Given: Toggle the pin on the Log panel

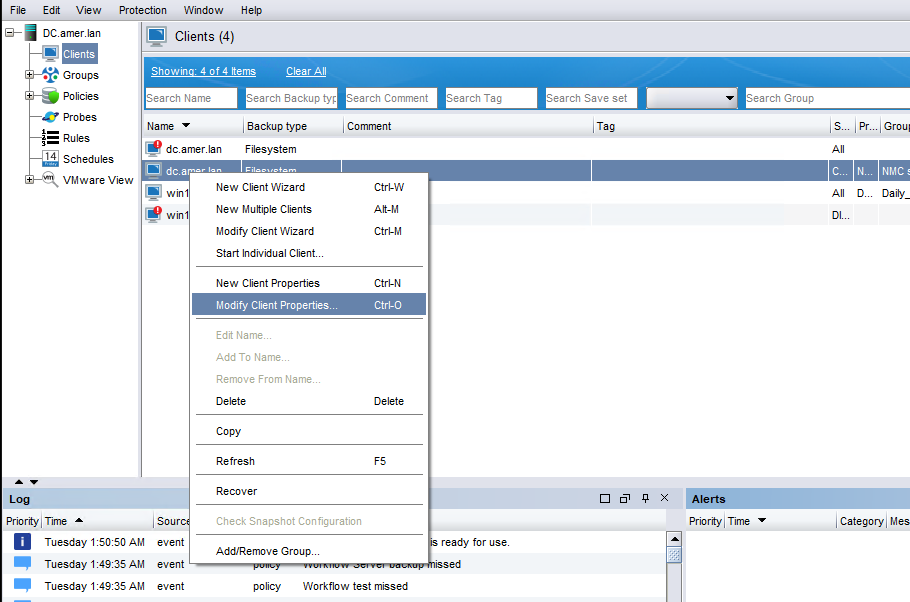Looking at the screenshot, I should 645,497.
